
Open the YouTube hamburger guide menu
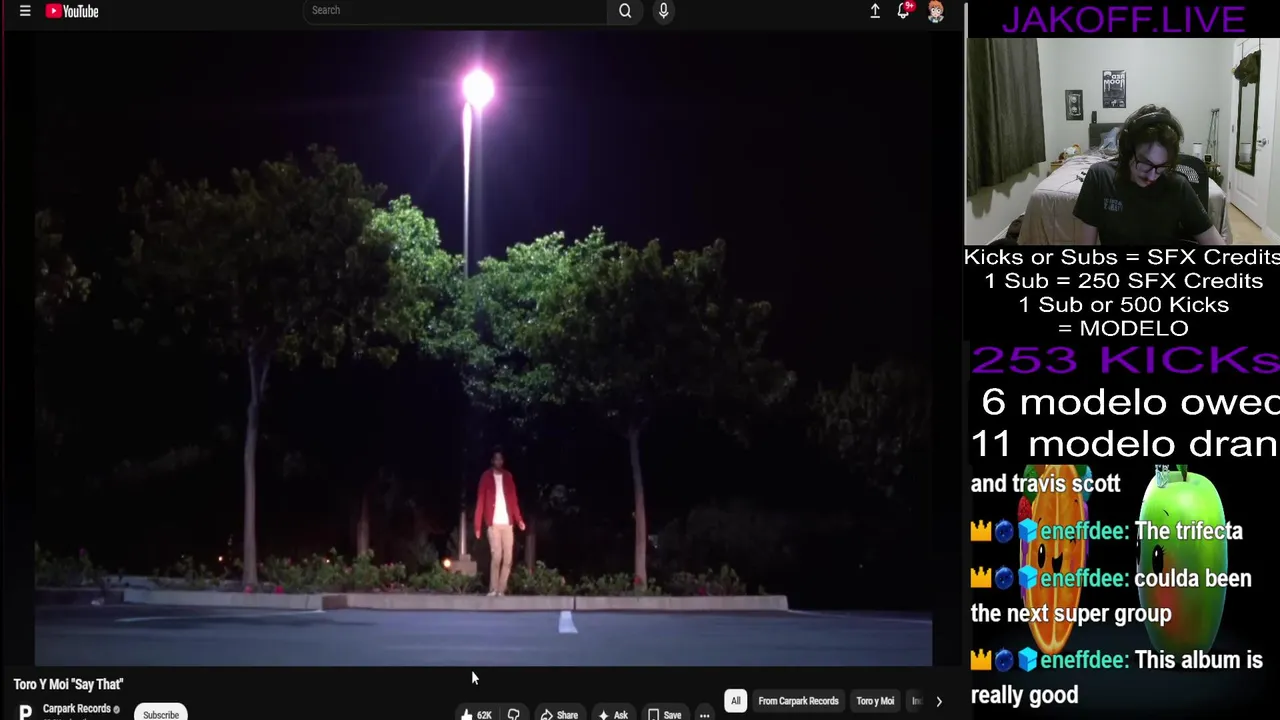pyautogui.click(x=25, y=11)
